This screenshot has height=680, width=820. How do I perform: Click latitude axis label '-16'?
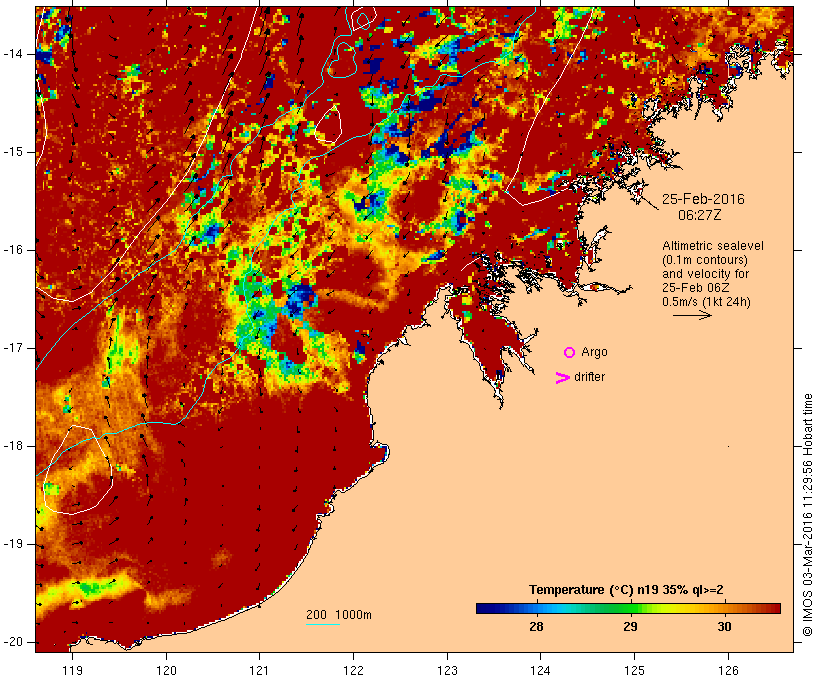(13, 250)
